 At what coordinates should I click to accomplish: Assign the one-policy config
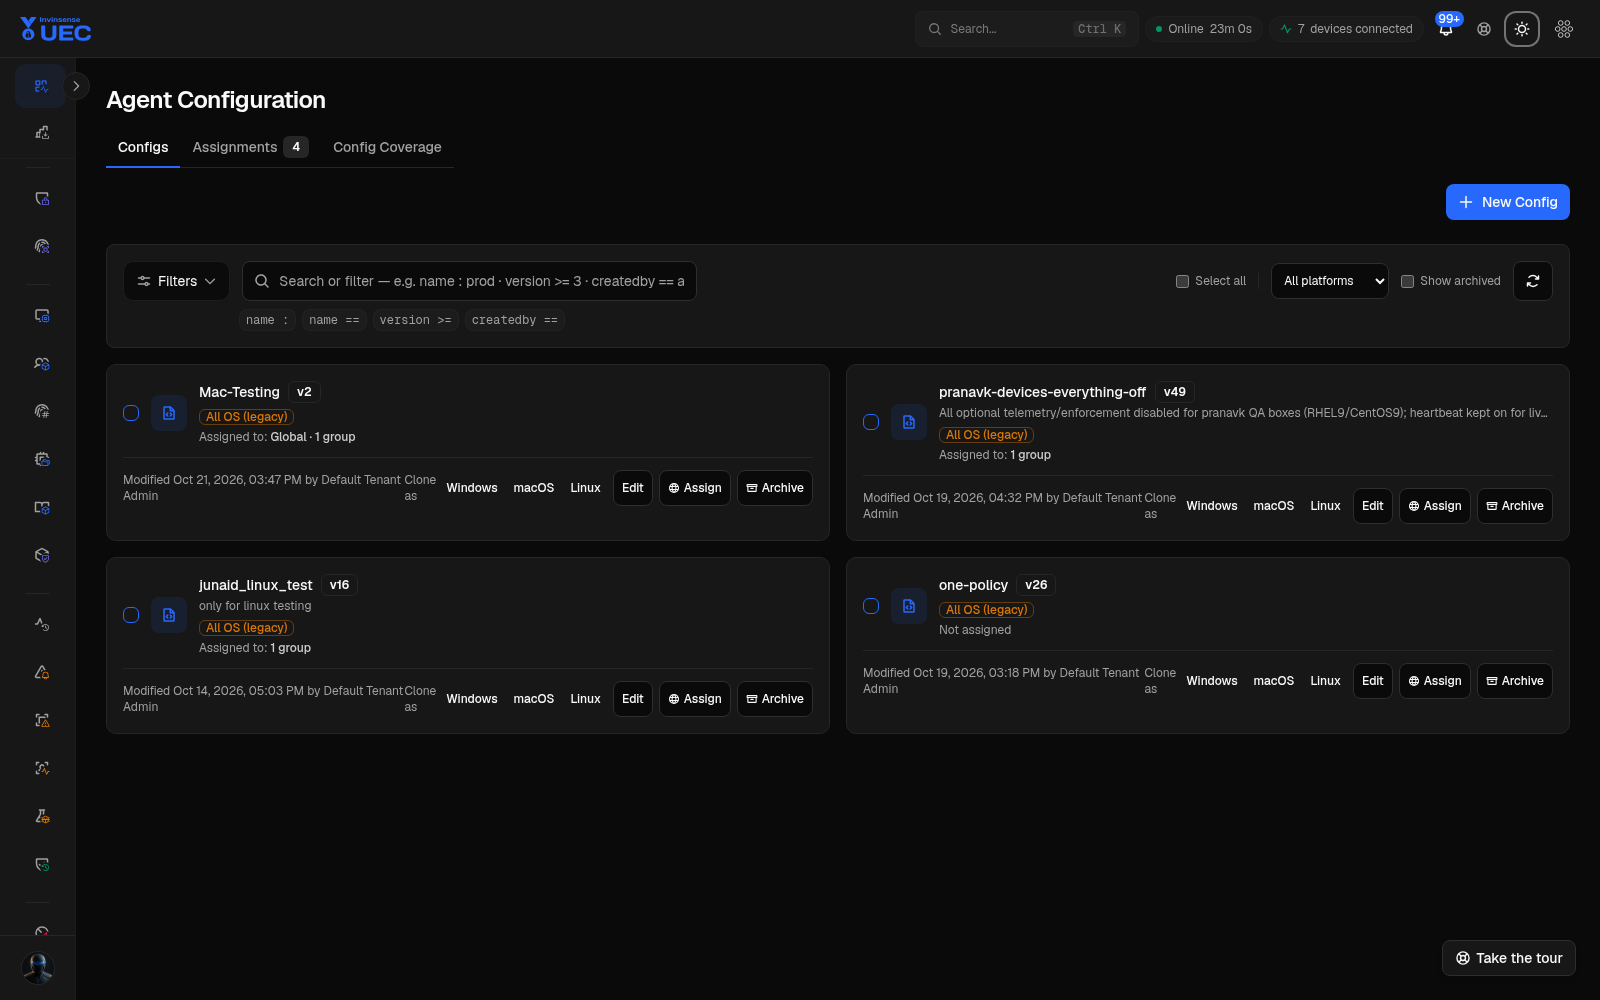pos(1434,681)
